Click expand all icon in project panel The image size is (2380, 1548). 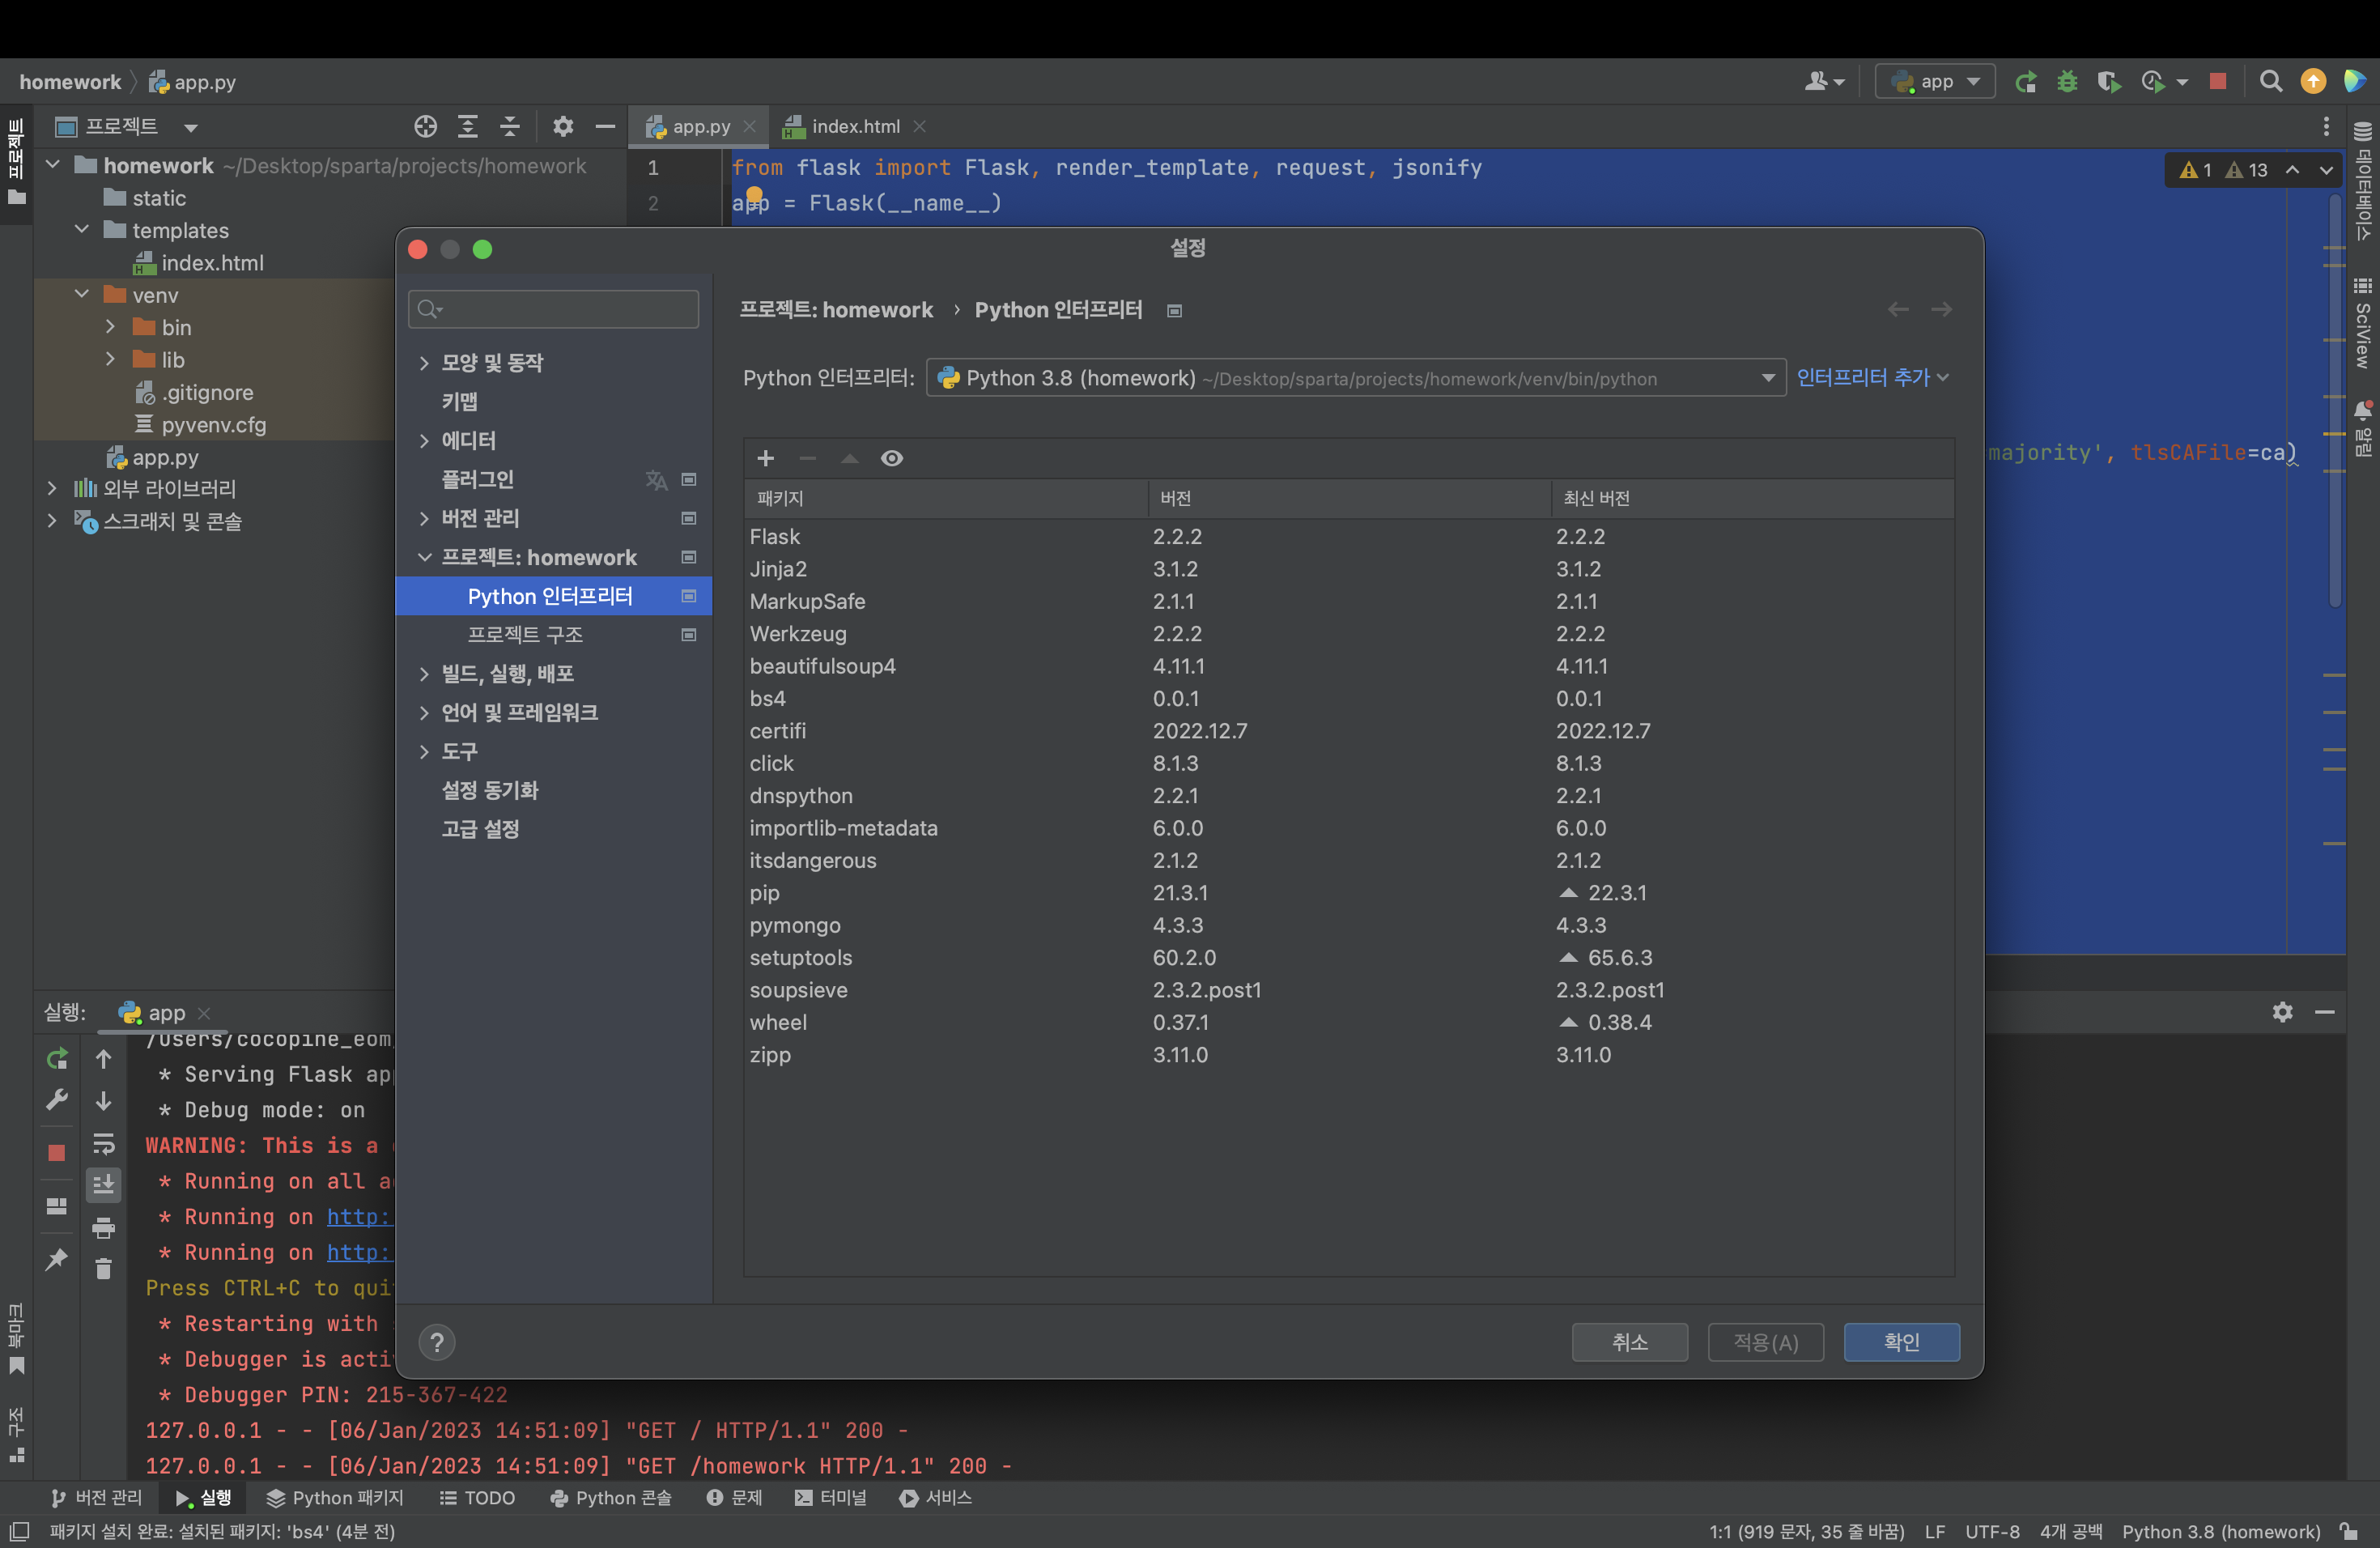coord(468,126)
